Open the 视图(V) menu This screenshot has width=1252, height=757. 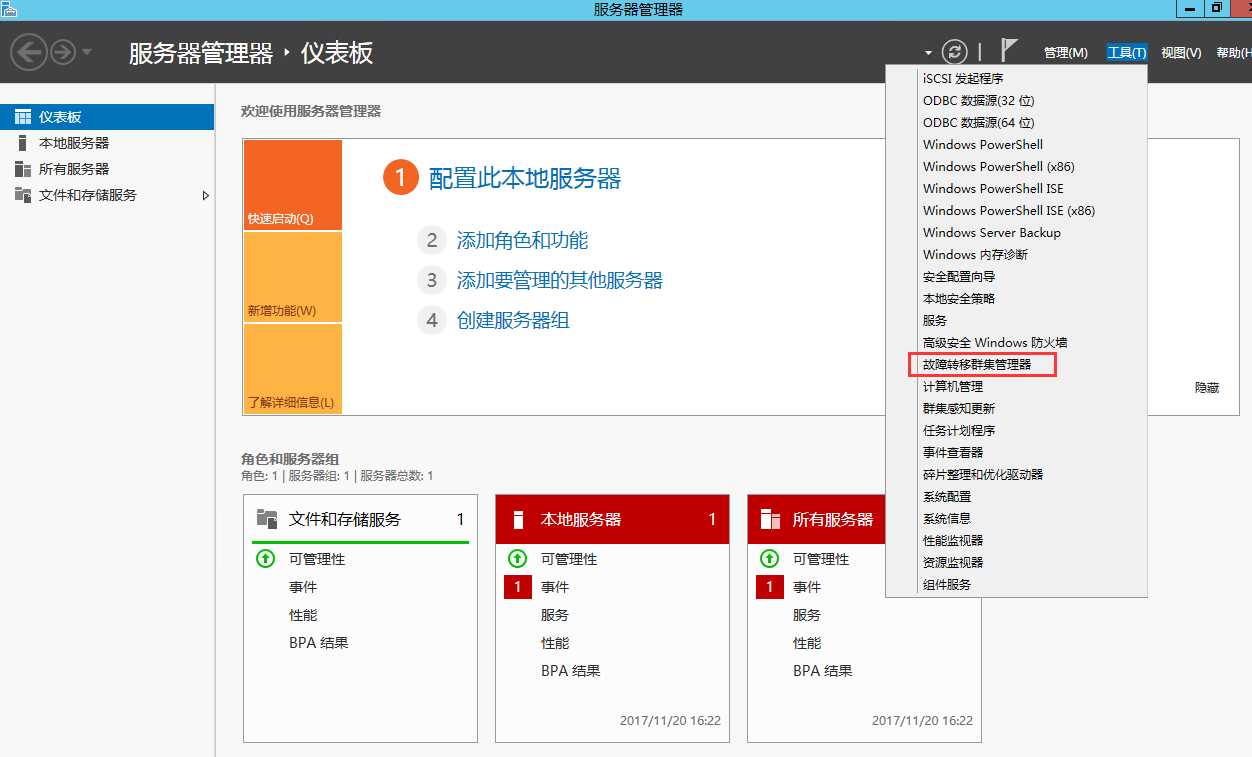click(x=1181, y=53)
